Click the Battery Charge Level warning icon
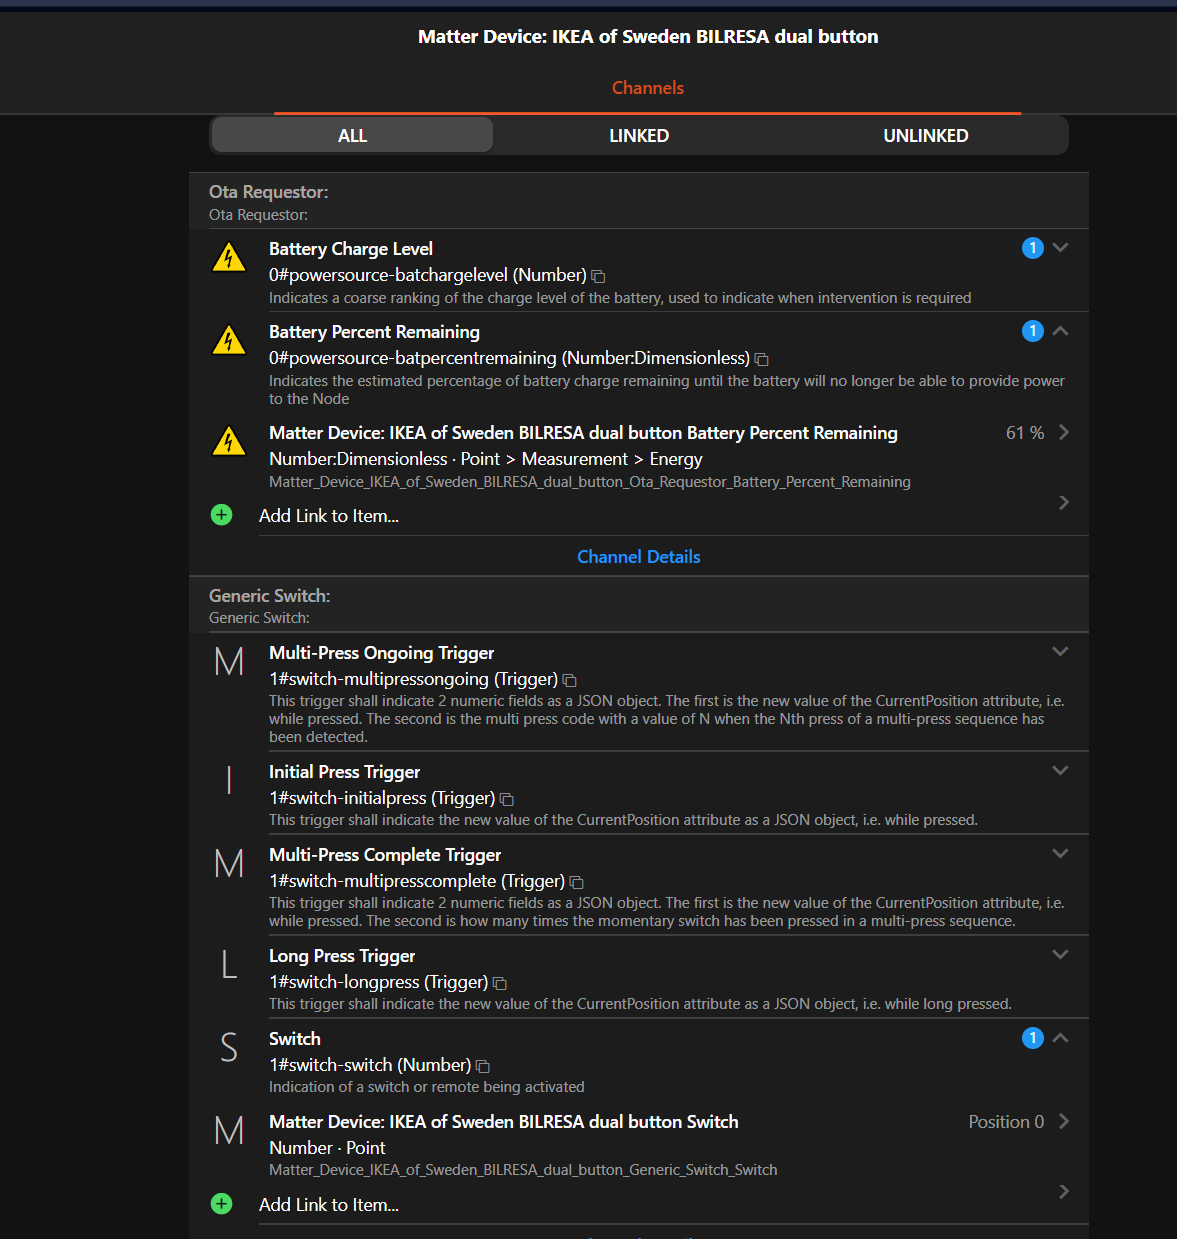Viewport: 1177px width, 1239px height. tap(229, 258)
